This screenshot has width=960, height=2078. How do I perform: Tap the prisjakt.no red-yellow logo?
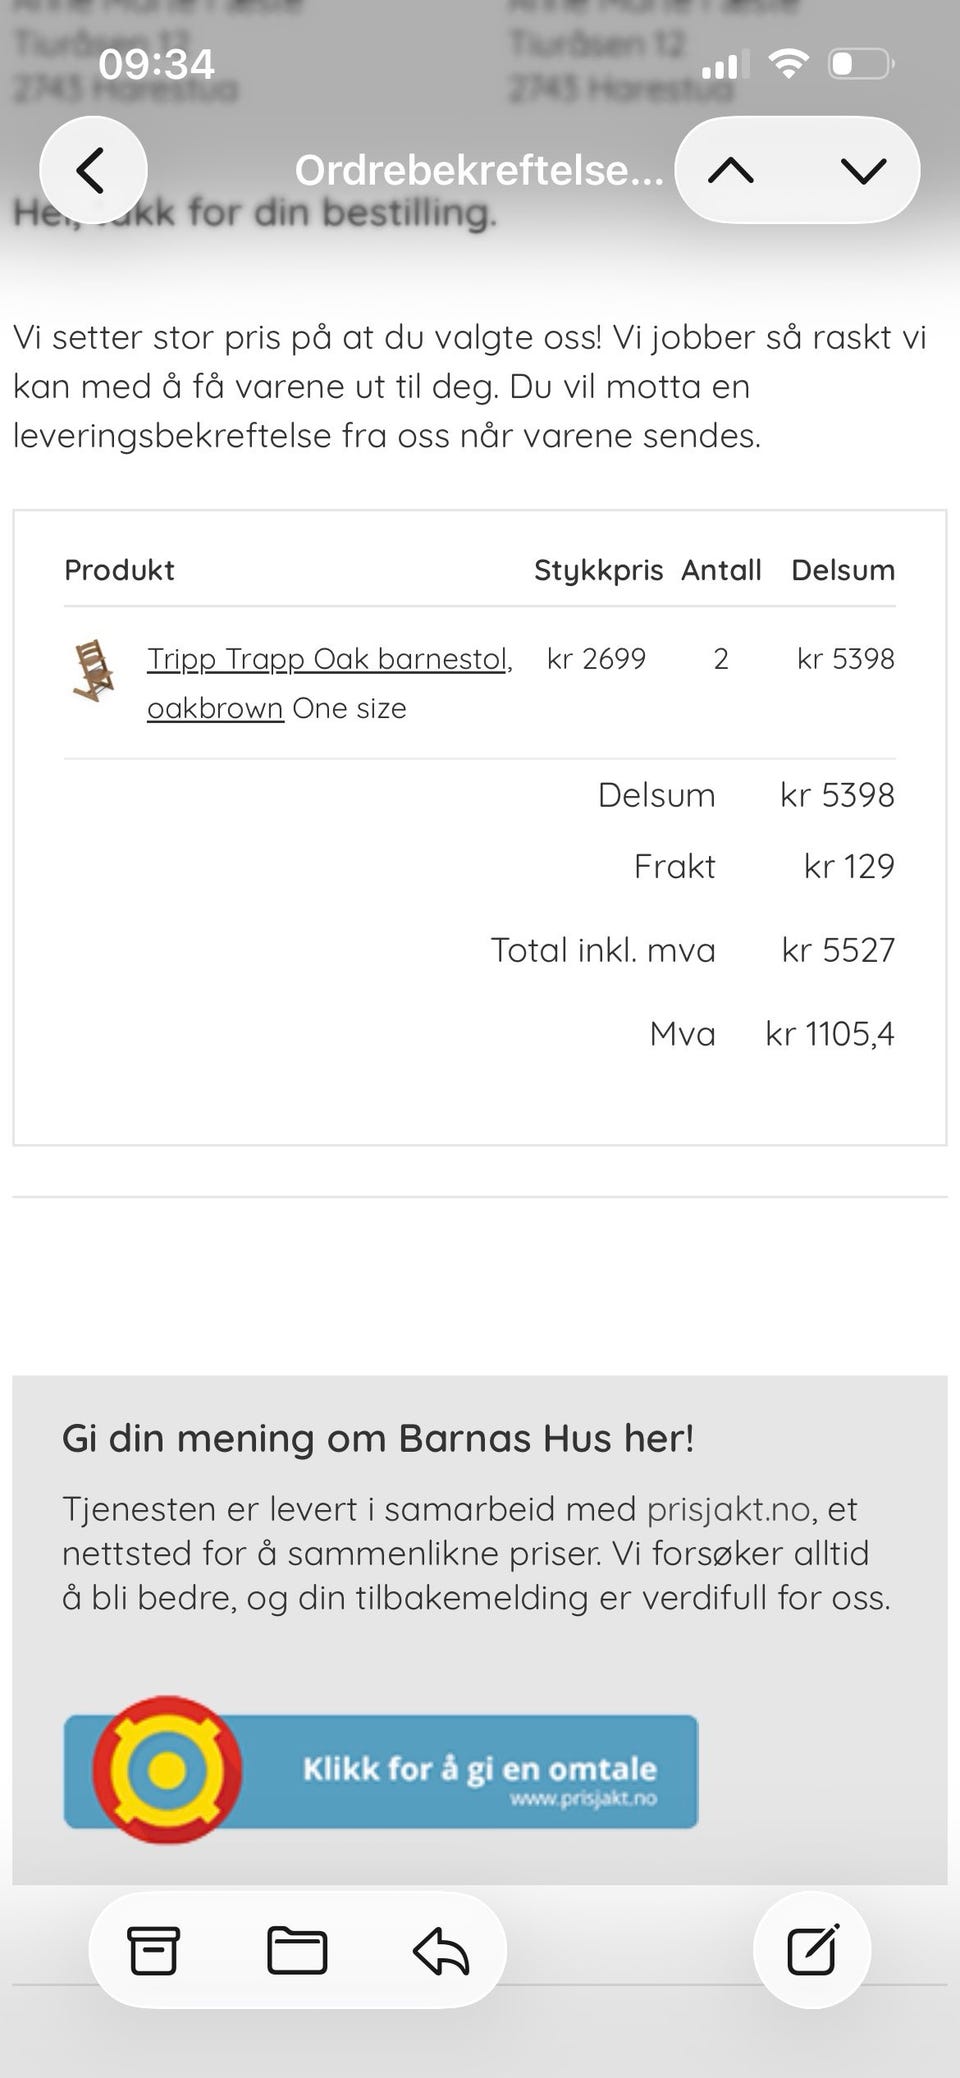[167, 1770]
